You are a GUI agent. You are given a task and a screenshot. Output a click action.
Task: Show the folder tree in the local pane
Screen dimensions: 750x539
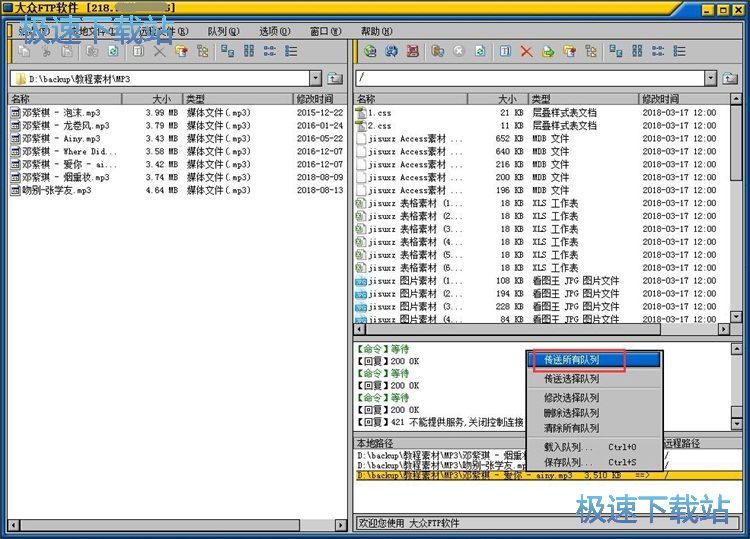pyautogui.click(x=203, y=51)
